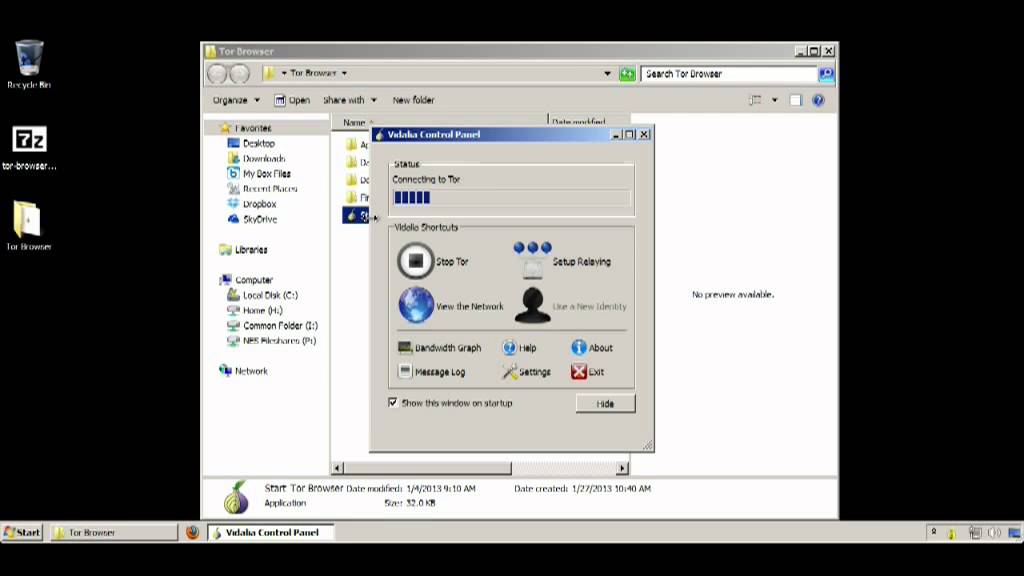Open My Box Files
The height and width of the screenshot is (576, 1024).
click(259, 173)
